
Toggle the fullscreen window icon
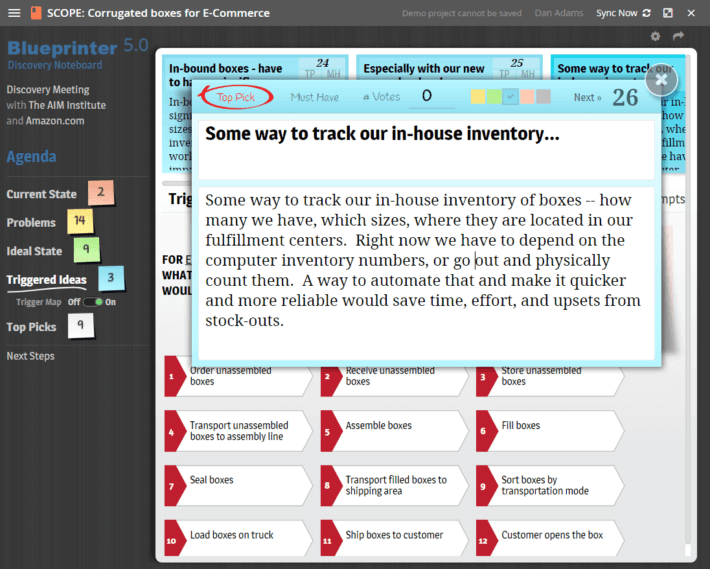click(668, 13)
